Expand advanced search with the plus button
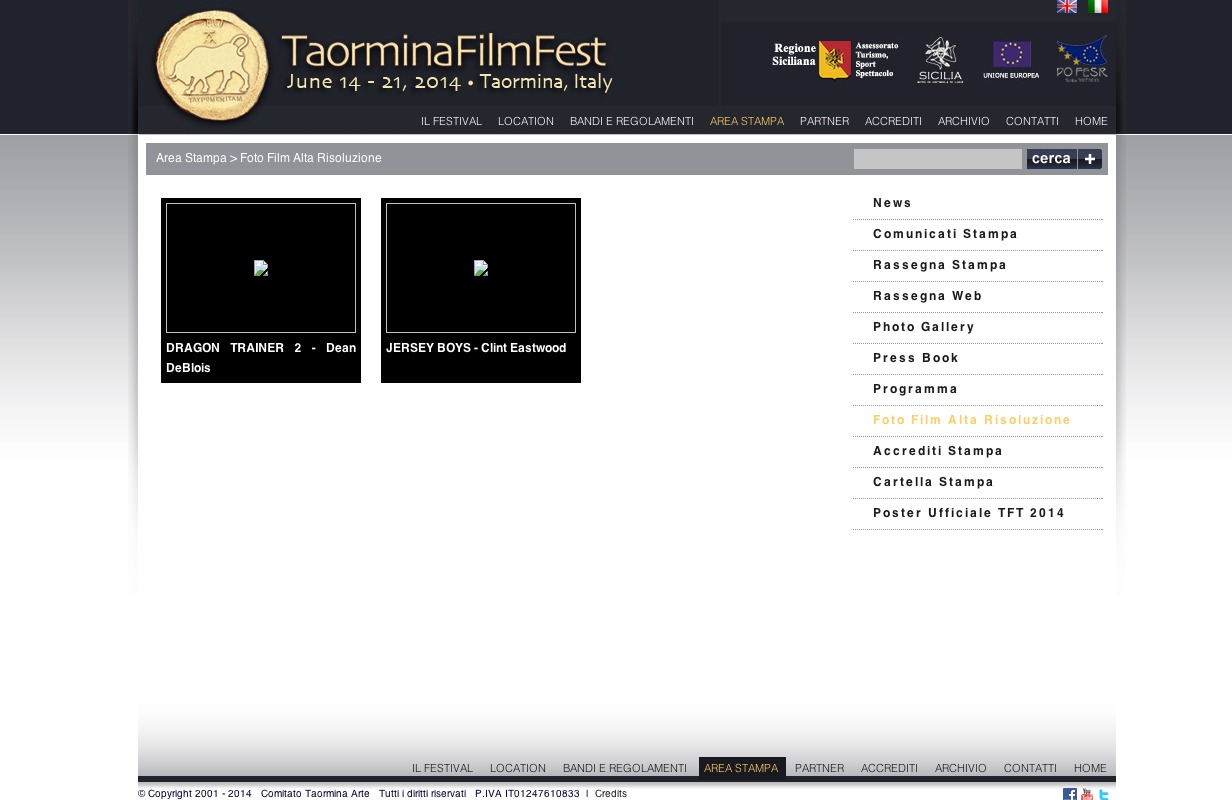Screen dimensions: 1232x800 pyautogui.click(x=1090, y=159)
